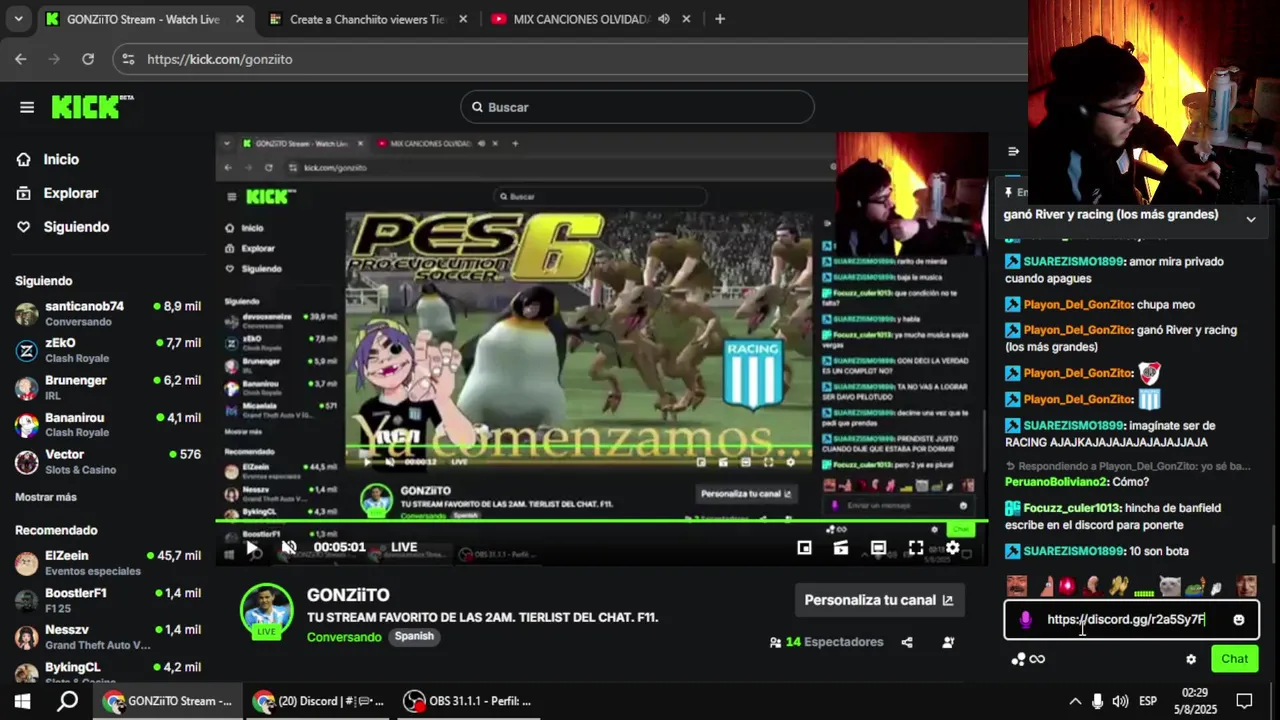Click the chat message input field
Screen dimensions: 1280x720
point(1131,620)
